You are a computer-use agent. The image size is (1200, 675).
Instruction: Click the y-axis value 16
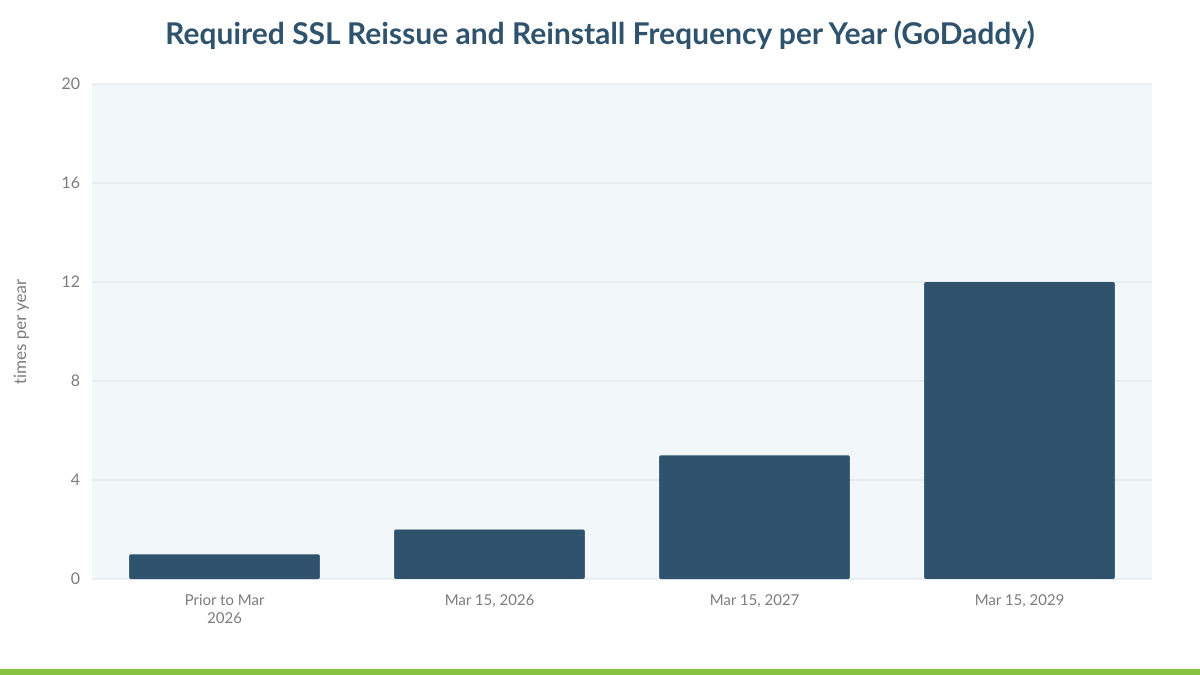point(70,183)
